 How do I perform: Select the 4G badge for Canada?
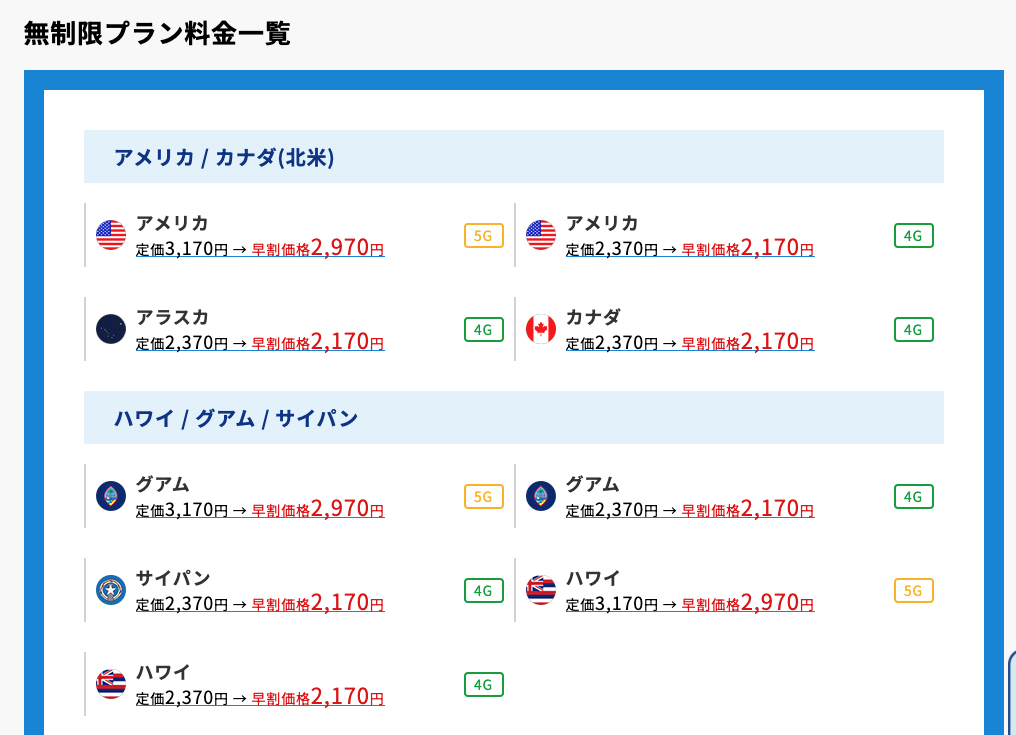914,330
